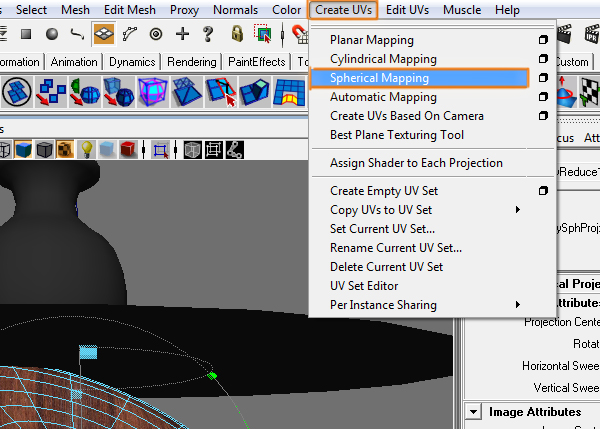Open the Edit Mesh menu

[130, 10]
